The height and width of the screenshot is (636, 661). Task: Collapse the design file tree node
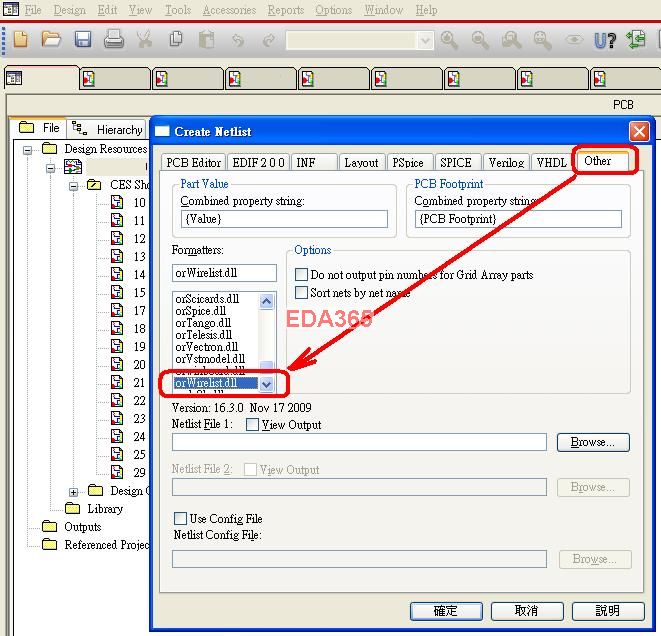tap(51, 169)
